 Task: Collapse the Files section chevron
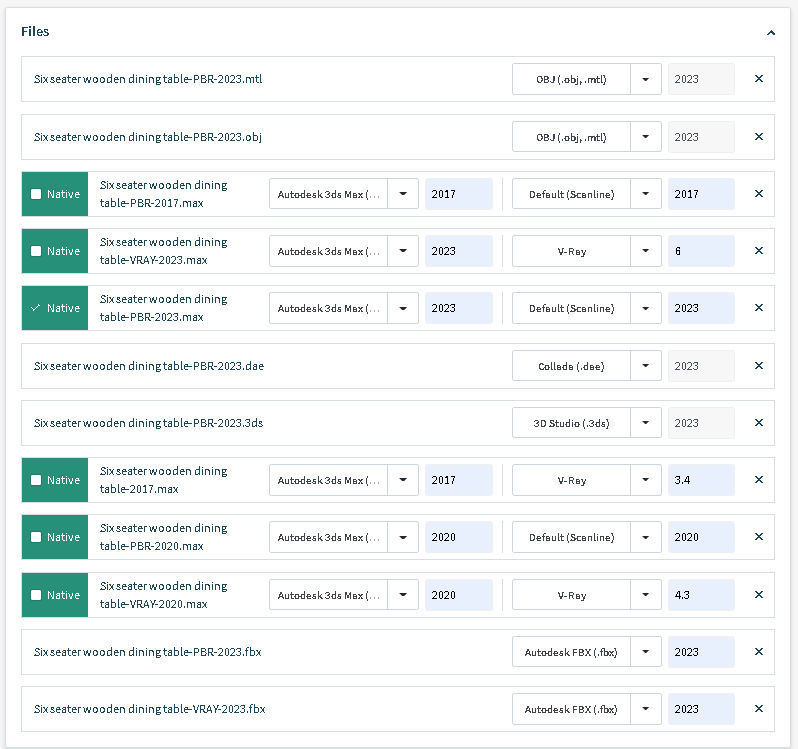click(771, 32)
